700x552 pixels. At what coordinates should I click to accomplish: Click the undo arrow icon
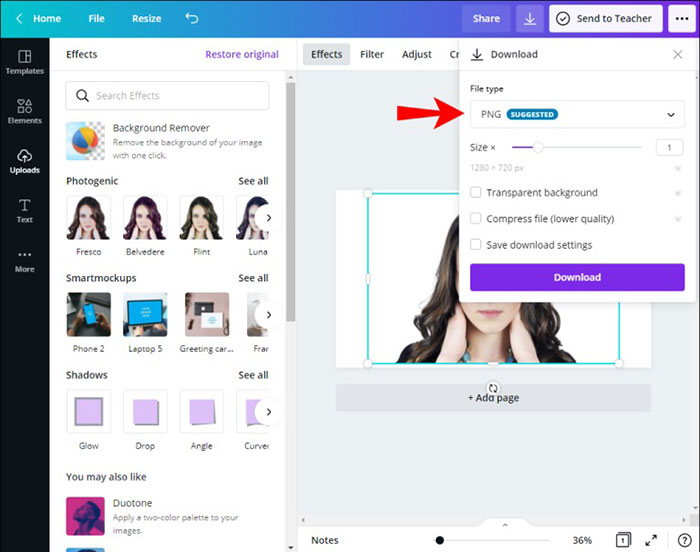191,18
